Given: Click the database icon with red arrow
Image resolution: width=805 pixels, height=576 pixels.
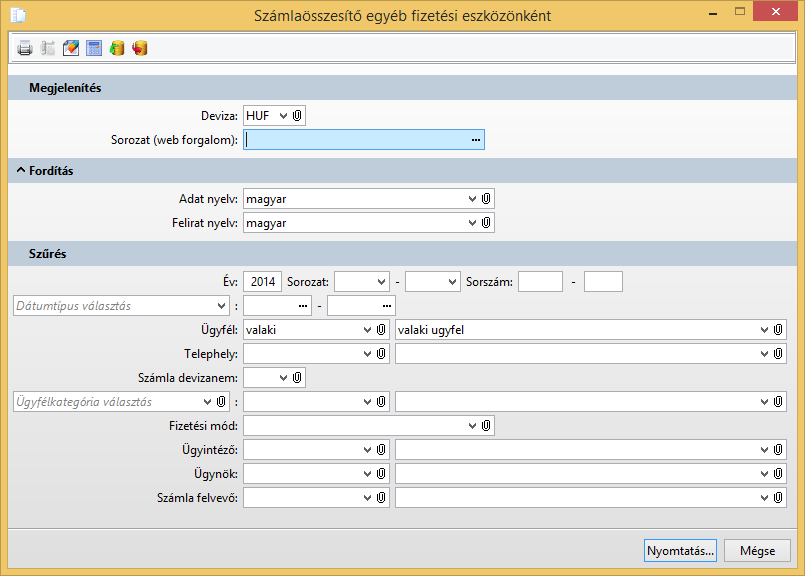Looking at the screenshot, I should (x=140, y=48).
